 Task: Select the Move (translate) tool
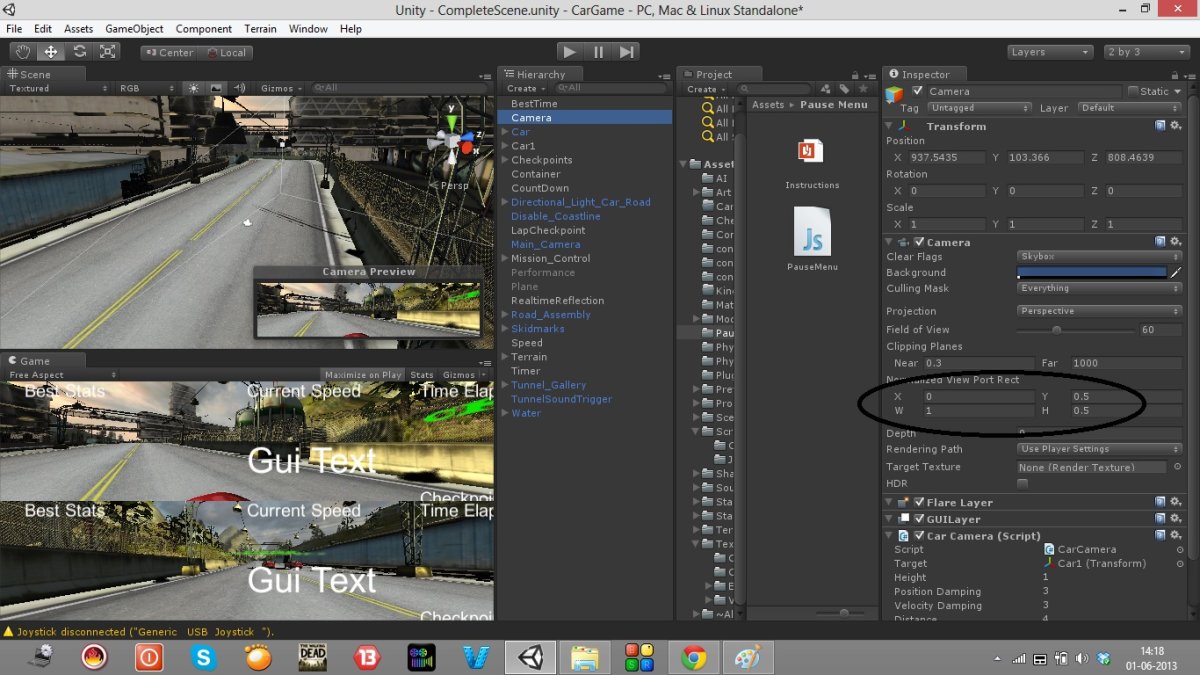click(51, 52)
